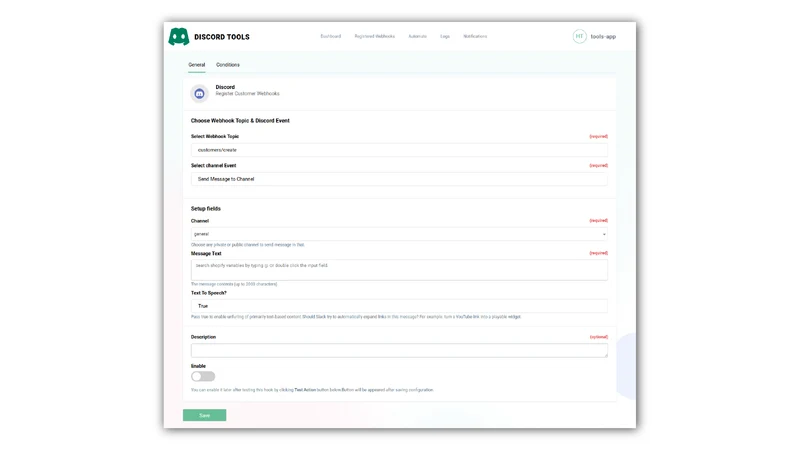
Task: Click the message contents character limit hint
Action: 234,284
